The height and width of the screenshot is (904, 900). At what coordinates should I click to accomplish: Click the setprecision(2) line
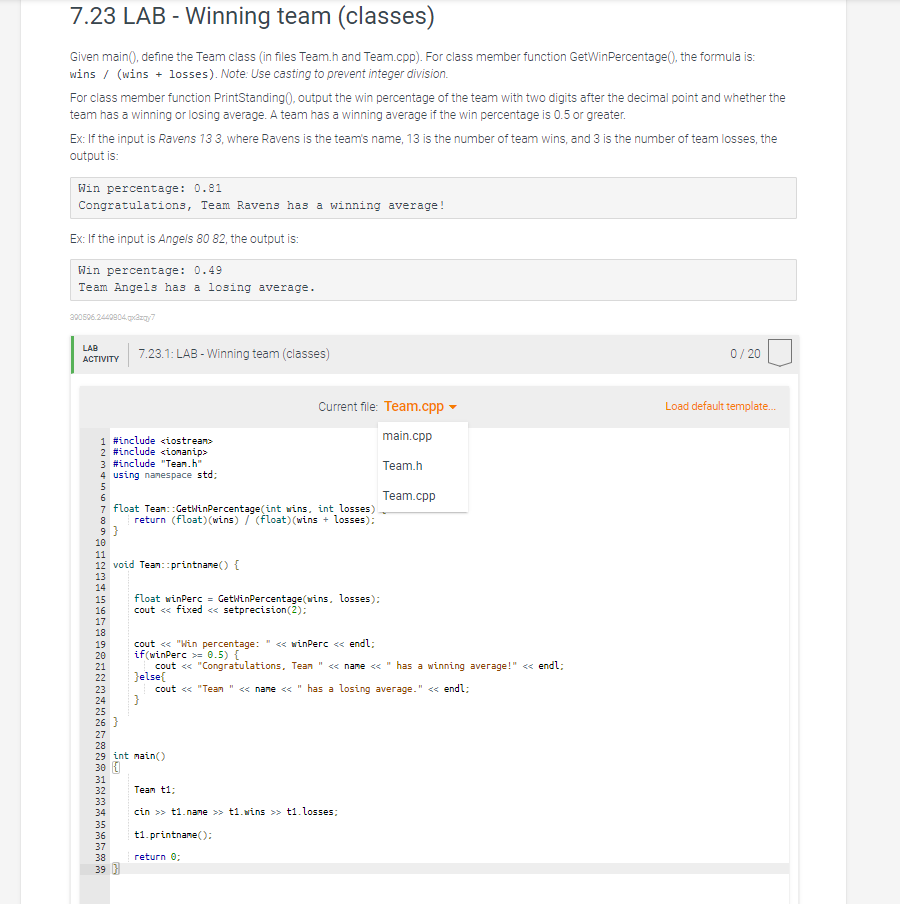(x=220, y=610)
